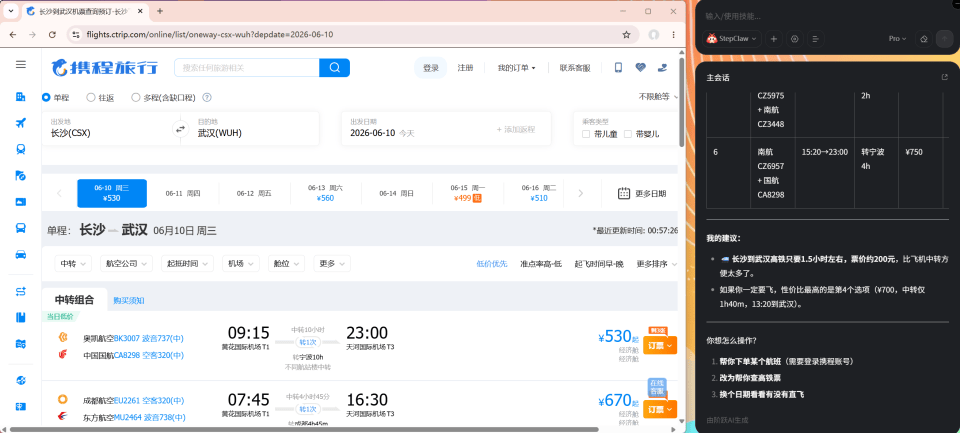
Task: Sort by 起飞时间早-晚
Action: pyautogui.click(x=599, y=264)
